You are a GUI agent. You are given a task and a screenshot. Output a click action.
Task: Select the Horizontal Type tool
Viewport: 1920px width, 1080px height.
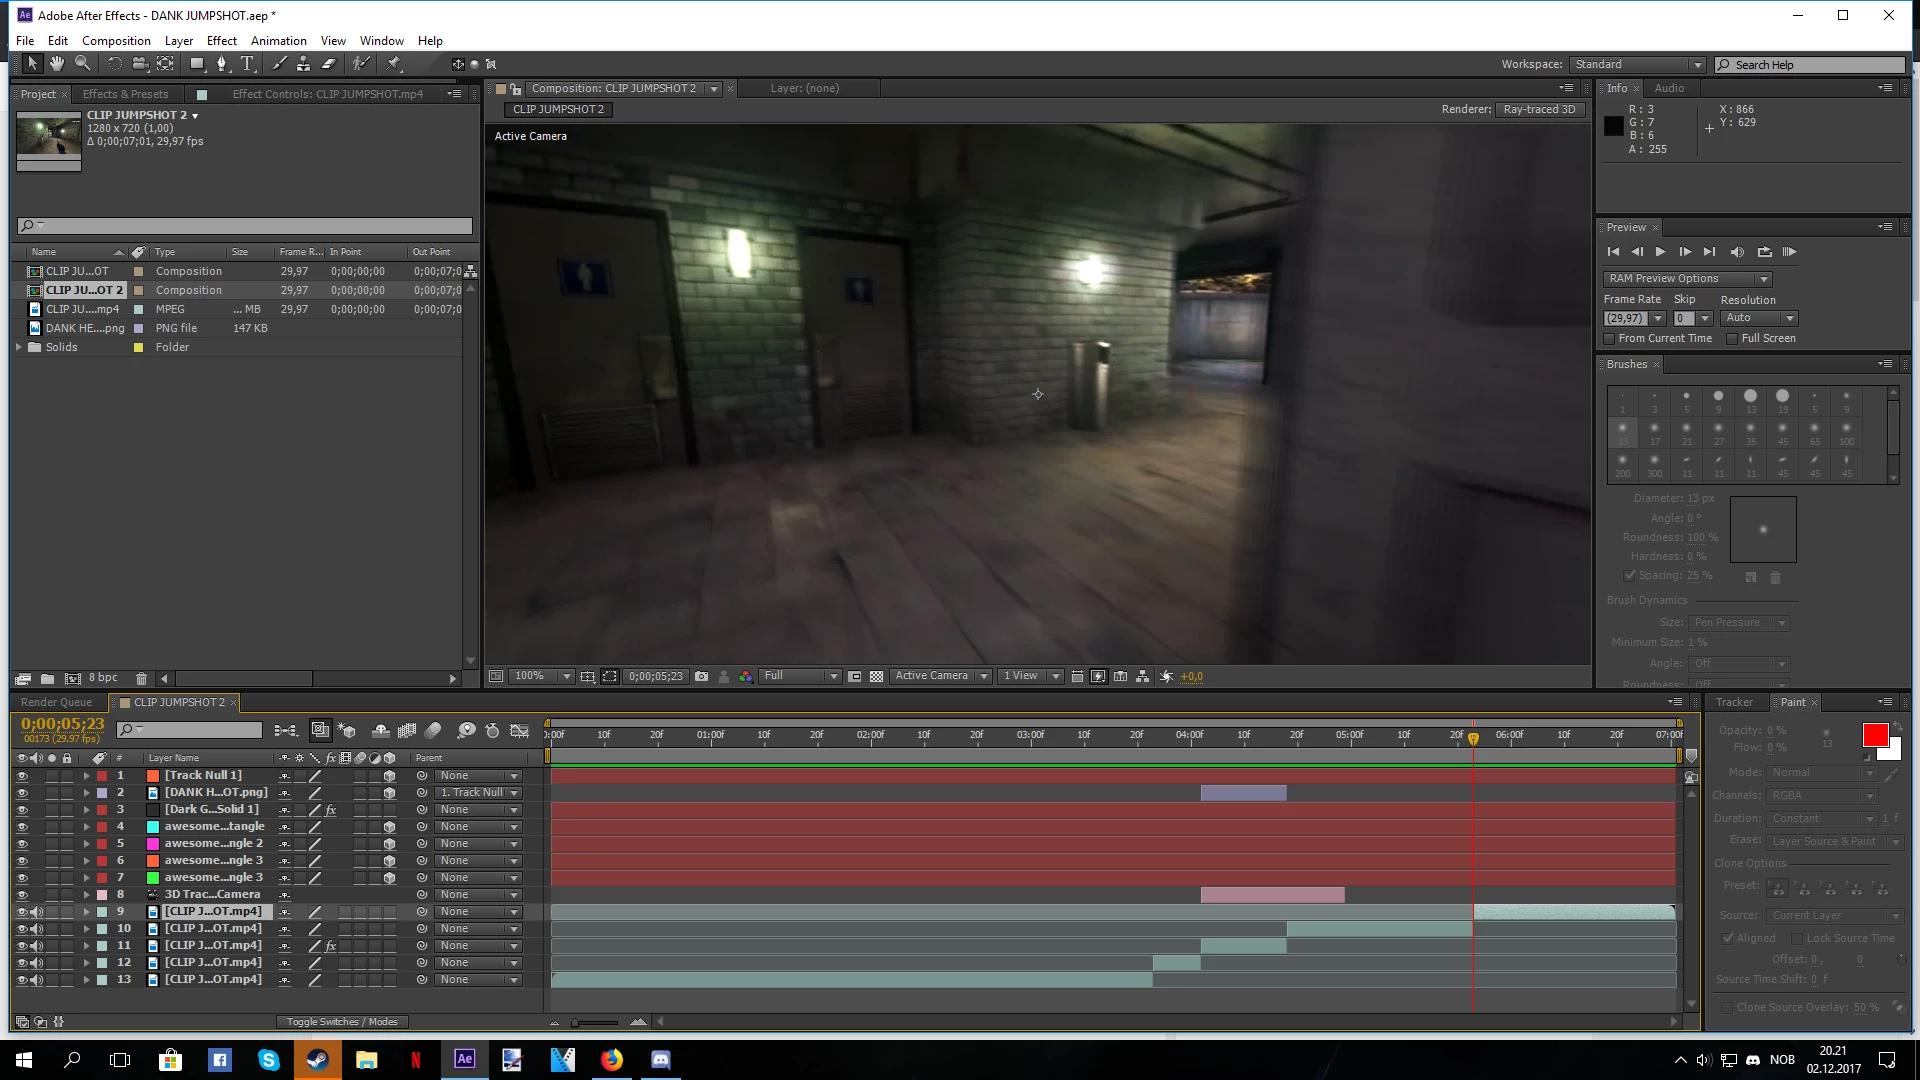point(247,64)
